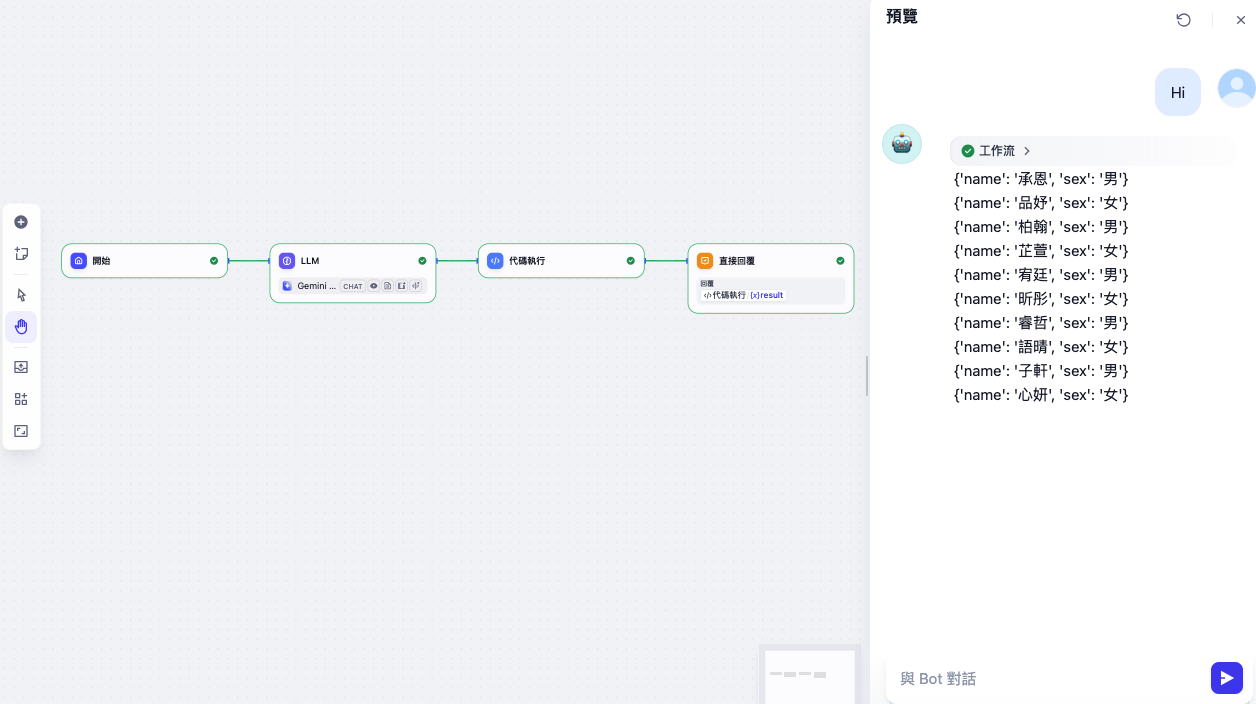Click the Gemini model label in LLM node
Image resolution: width=1256 pixels, height=704 pixels.
[316, 286]
